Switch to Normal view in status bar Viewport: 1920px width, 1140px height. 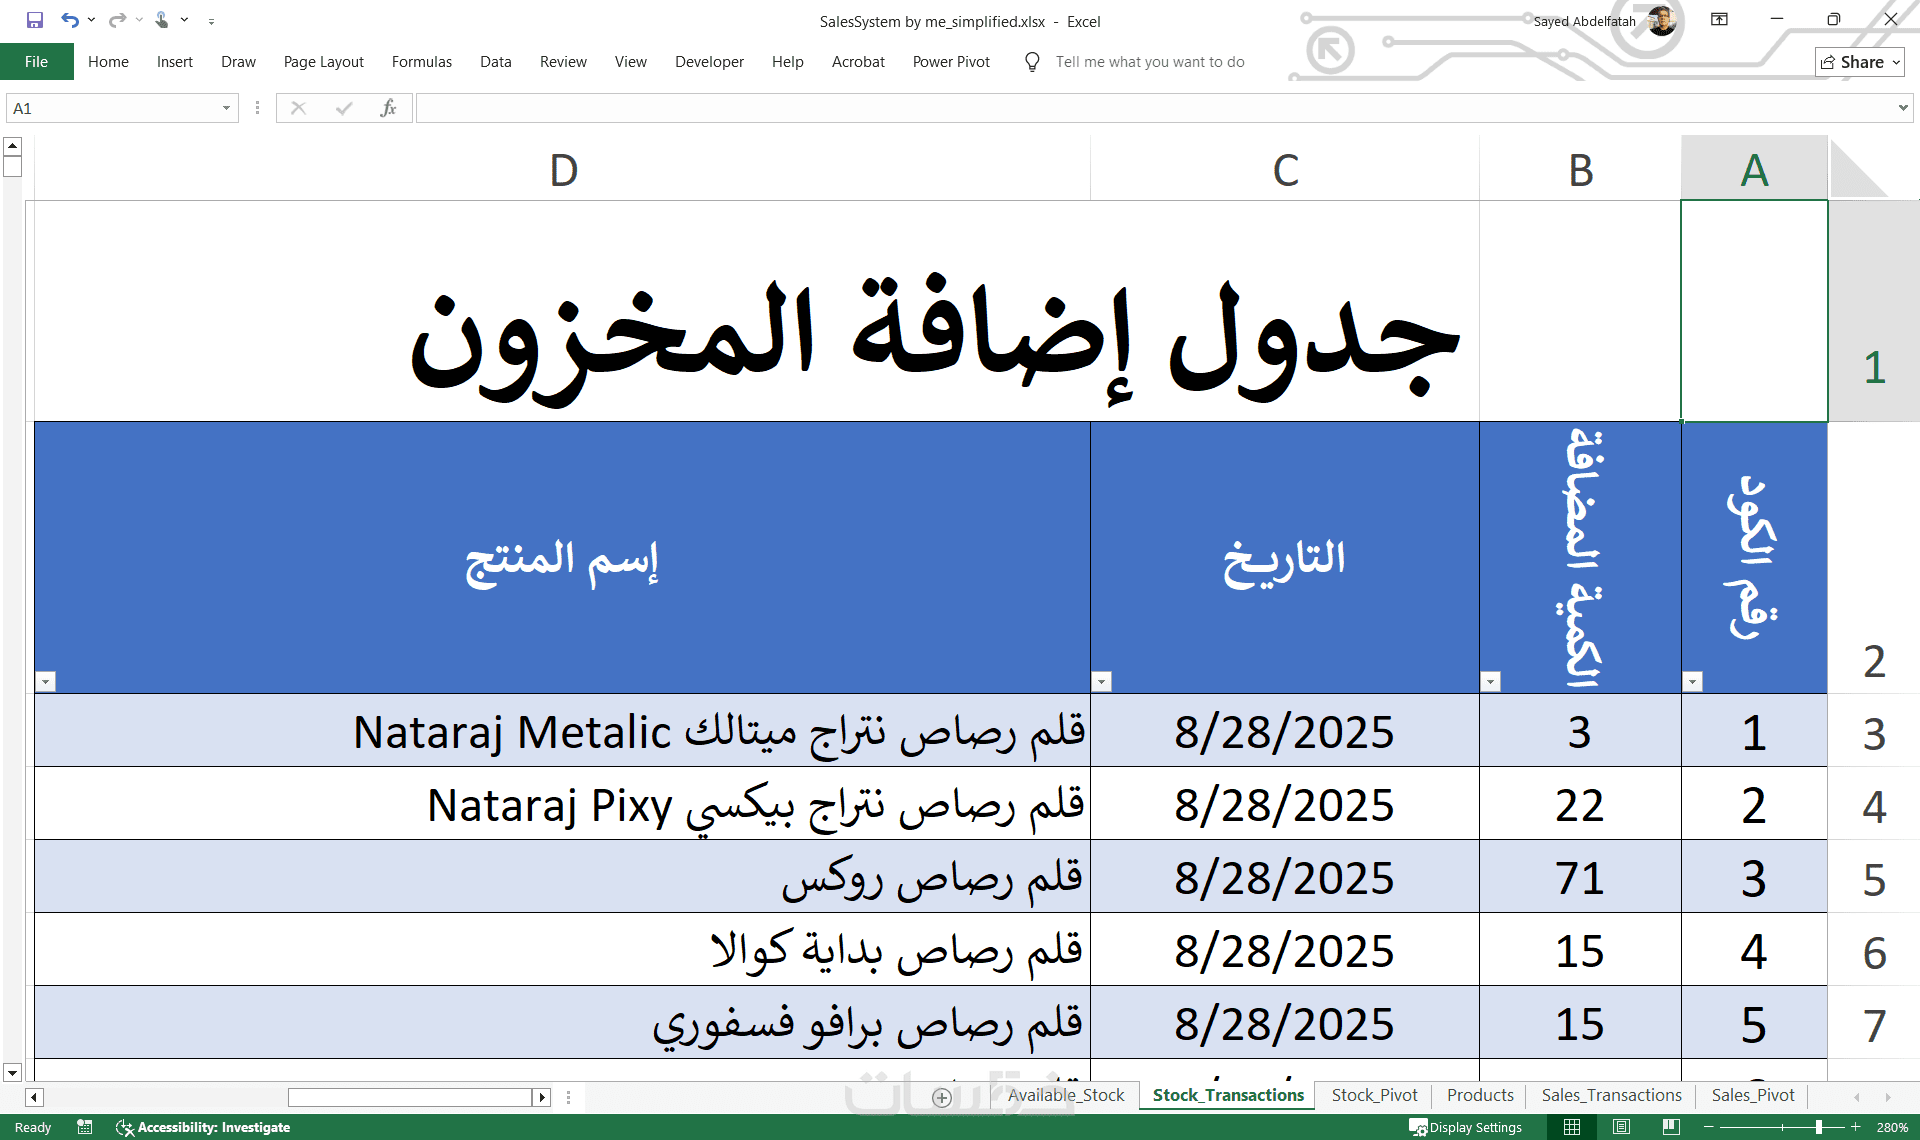point(1572,1127)
